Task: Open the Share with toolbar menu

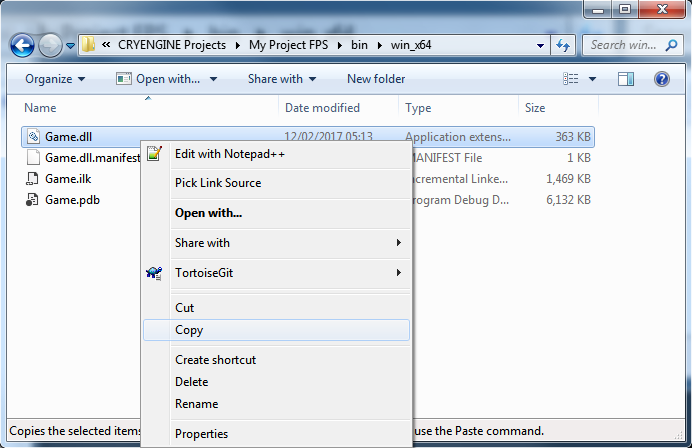Action: tap(282, 79)
